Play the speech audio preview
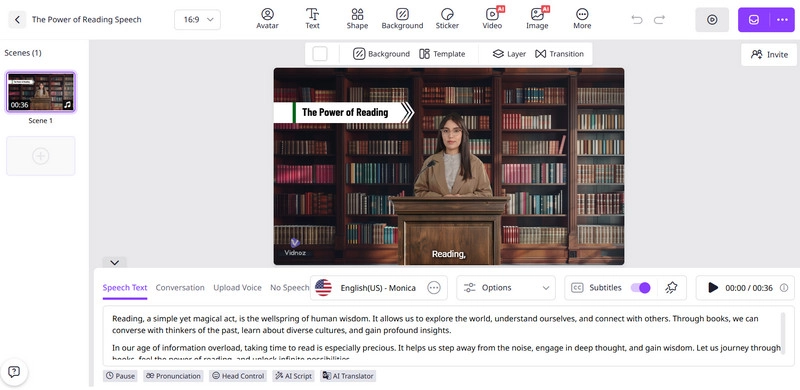Screen dimensions: 800x390 713,288
